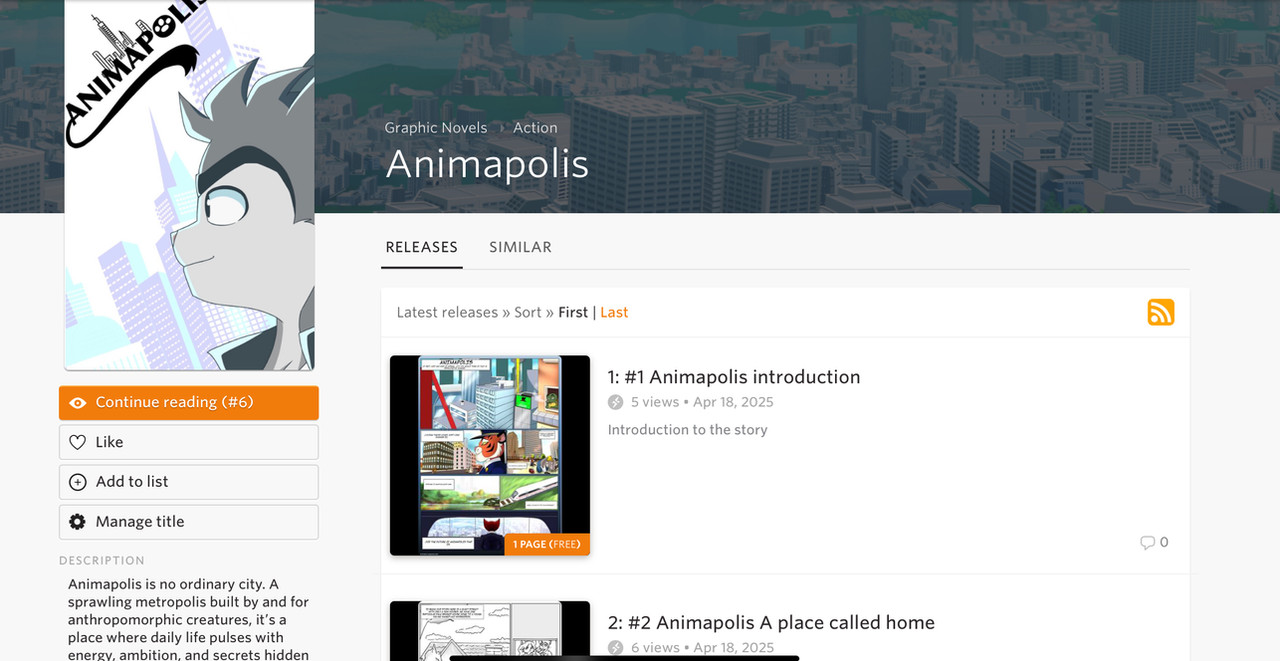
Task: Click the comment bubble icon for release #1
Action: 1147,543
